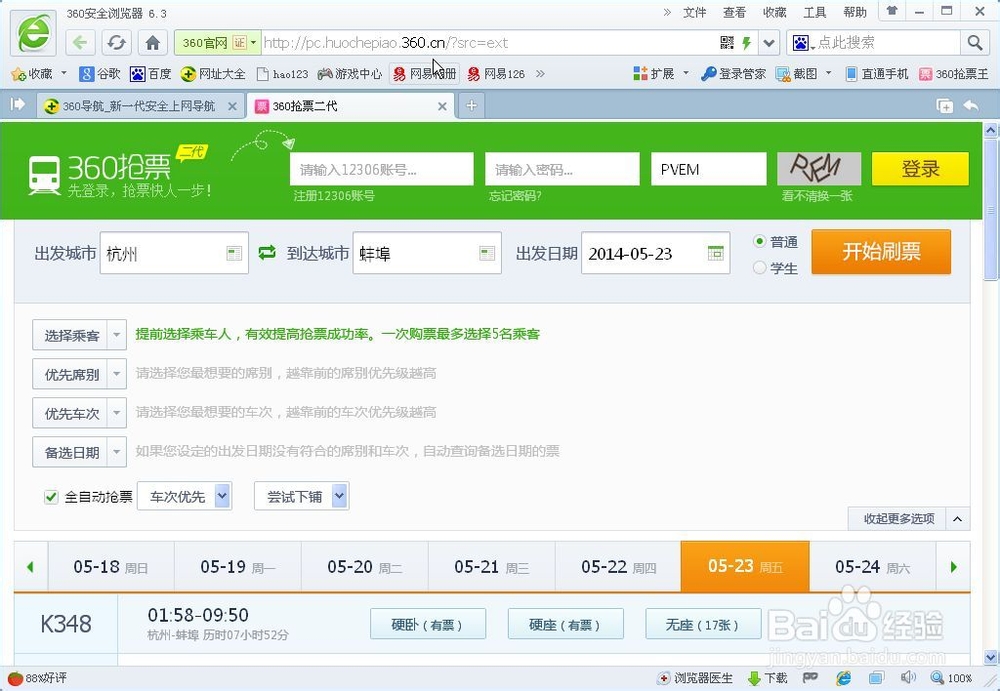Open the QR code icon in address bar
1000x691 pixels.
(726, 43)
